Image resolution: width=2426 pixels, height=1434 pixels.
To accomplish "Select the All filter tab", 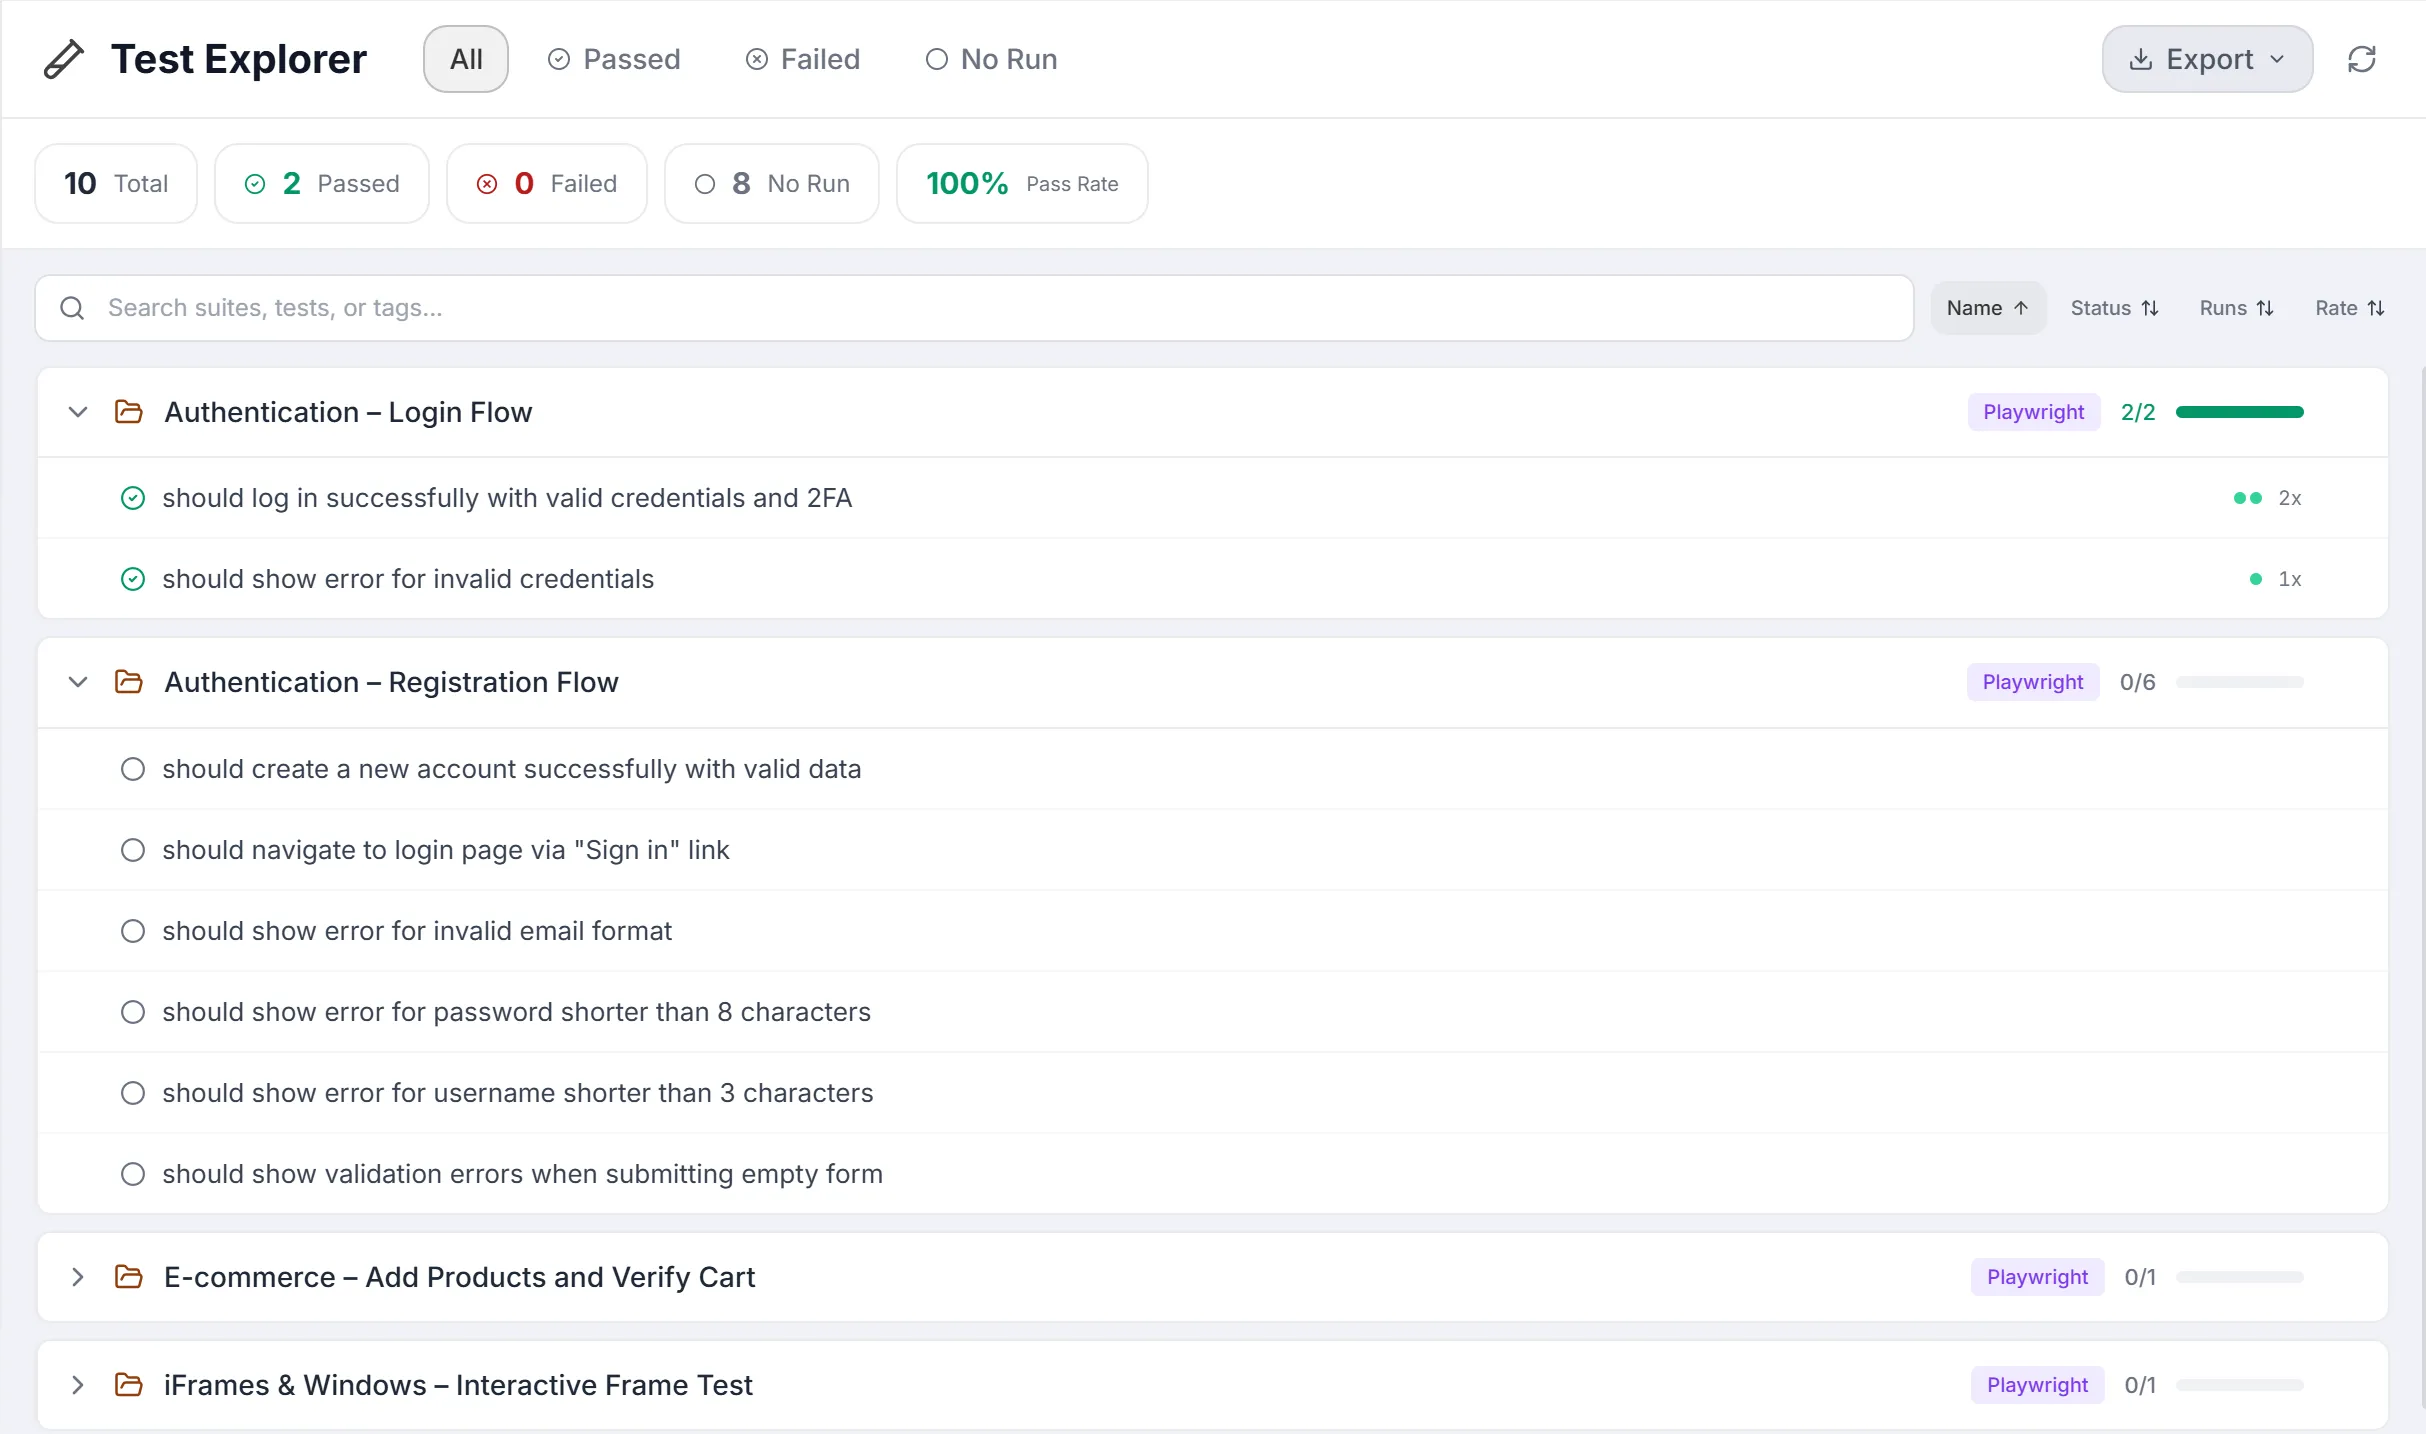I will click(x=466, y=59).
